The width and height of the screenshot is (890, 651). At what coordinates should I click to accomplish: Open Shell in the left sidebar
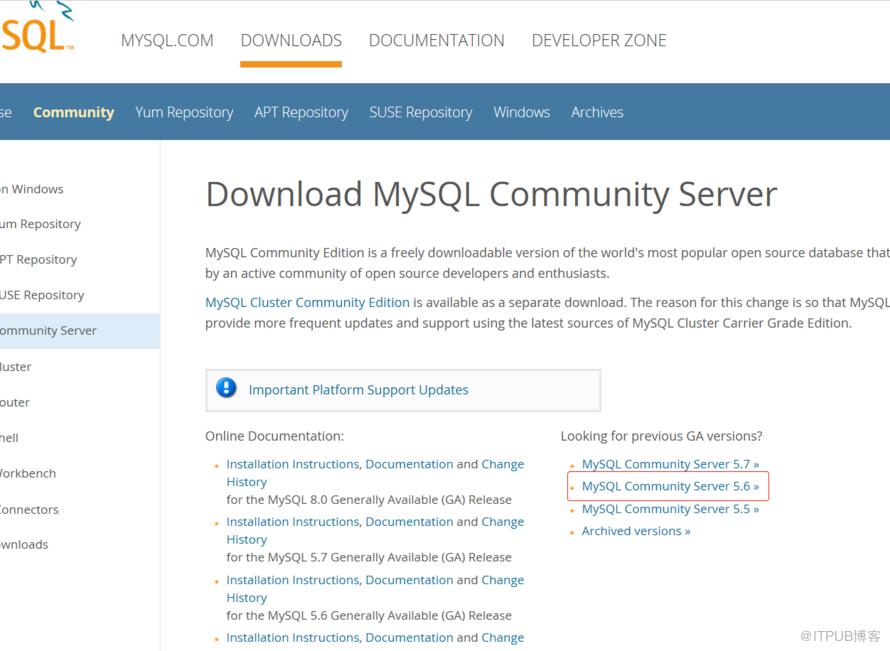pyautogui.click(x=9, y=438)
